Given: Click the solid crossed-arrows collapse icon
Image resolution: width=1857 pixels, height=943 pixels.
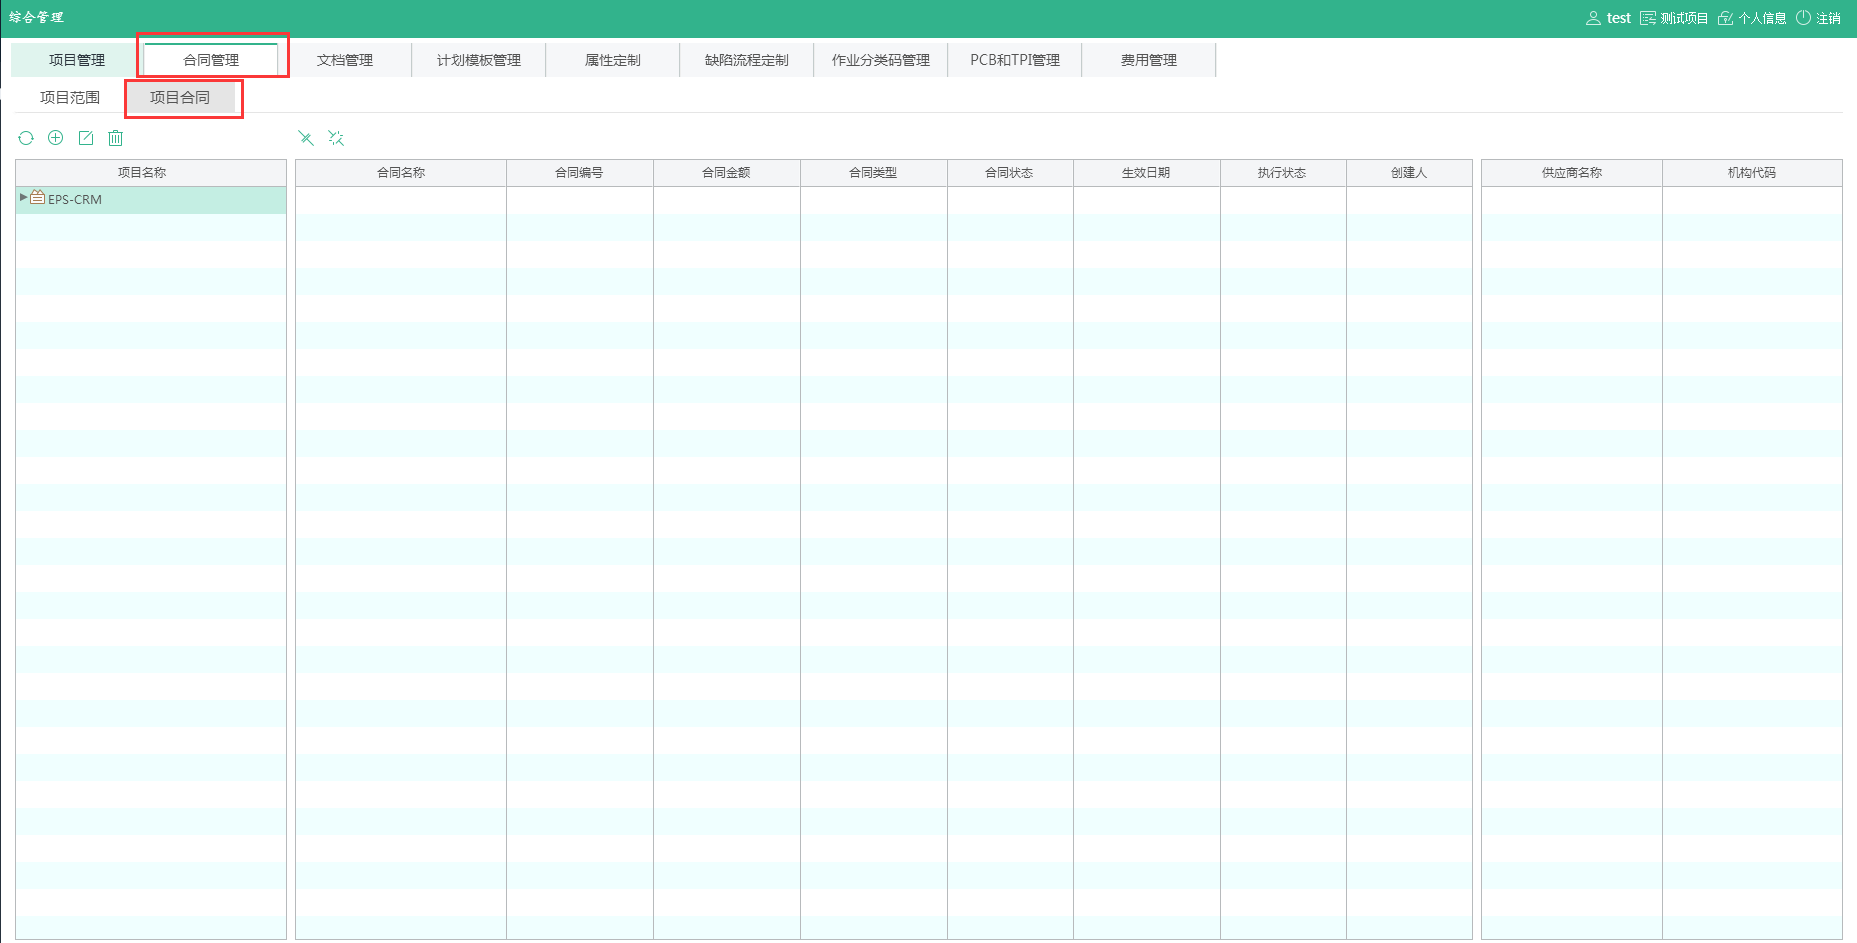Looking at the screenshot, I should (x=306, y=138).
